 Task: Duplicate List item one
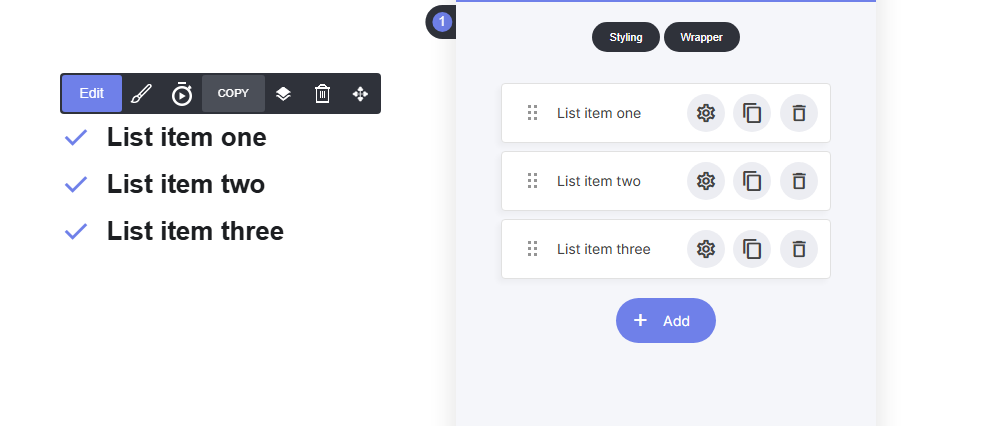pos(751,113)
